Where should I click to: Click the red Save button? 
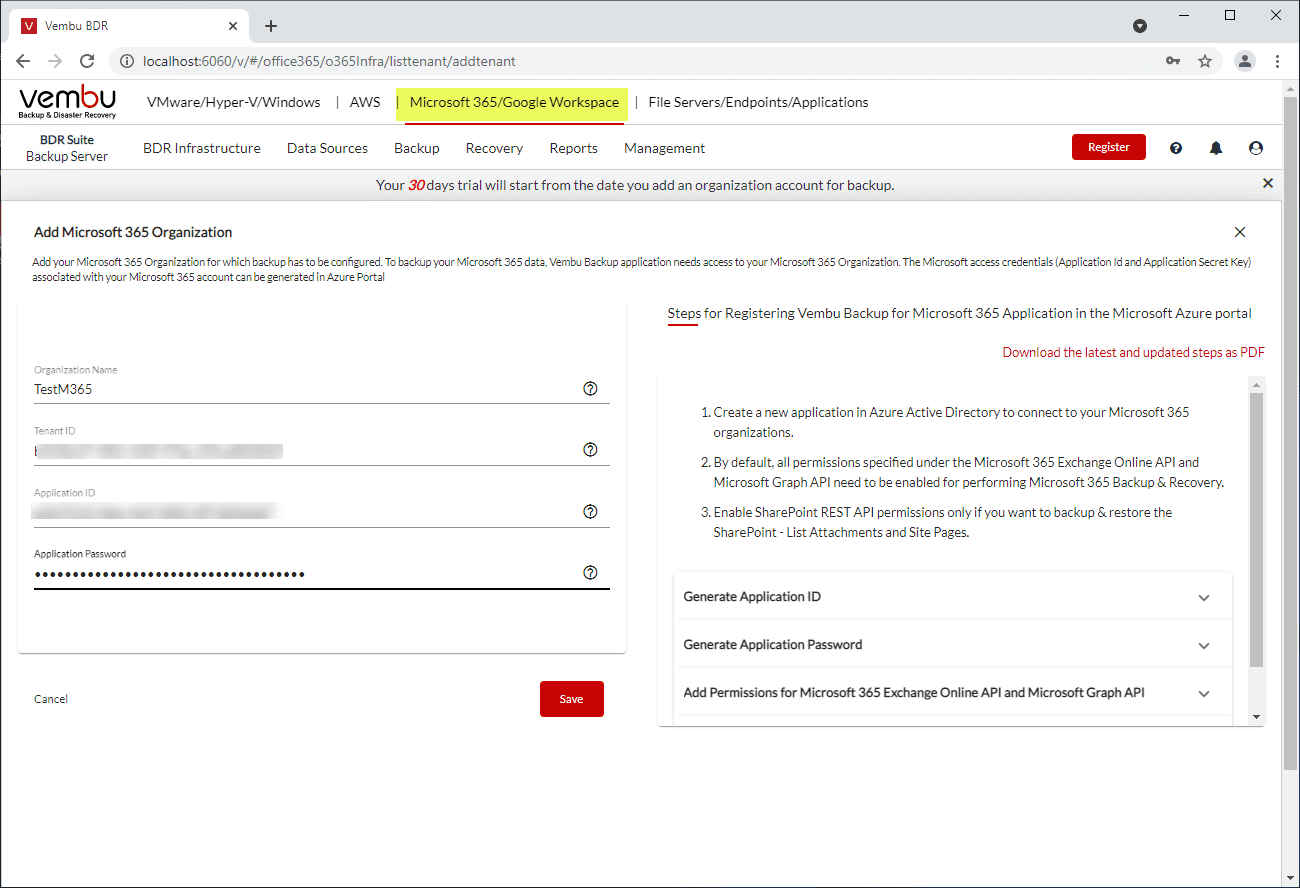pyautogui.click(x=571, y=699)
